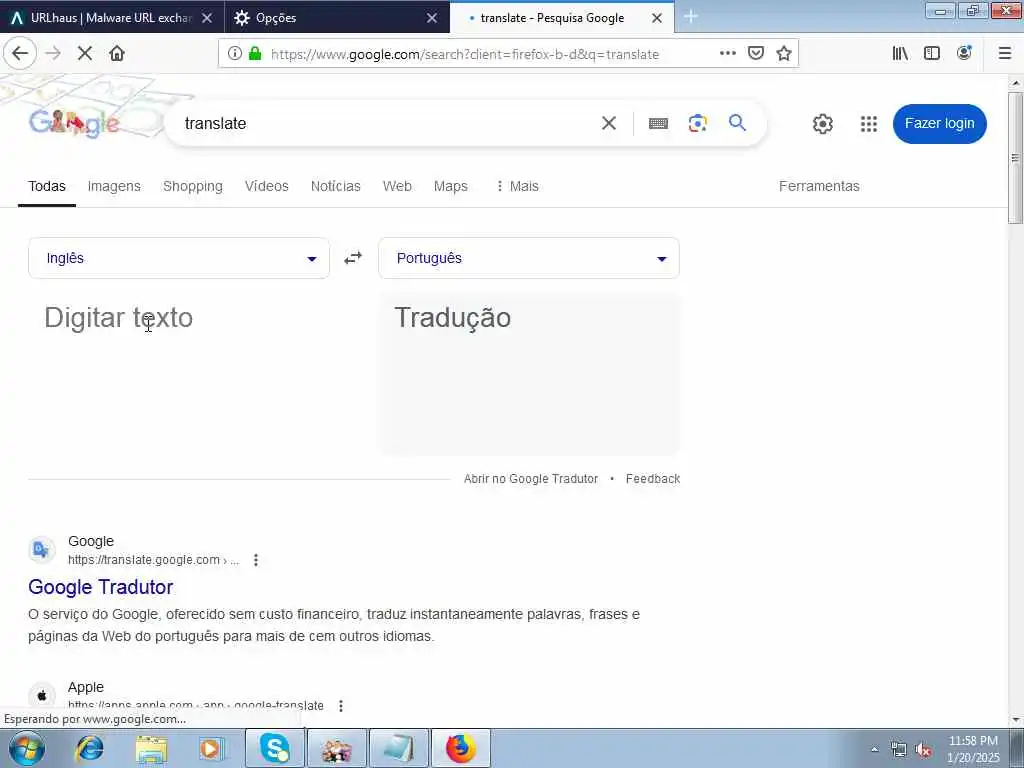Select the Web results tab
Screen dimensions: 1024x768
(397, 186)
